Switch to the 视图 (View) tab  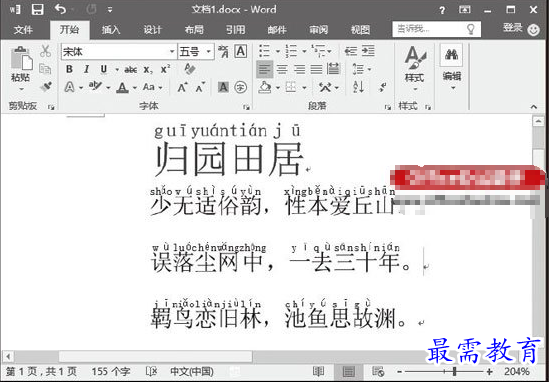[x=360, y=30]
